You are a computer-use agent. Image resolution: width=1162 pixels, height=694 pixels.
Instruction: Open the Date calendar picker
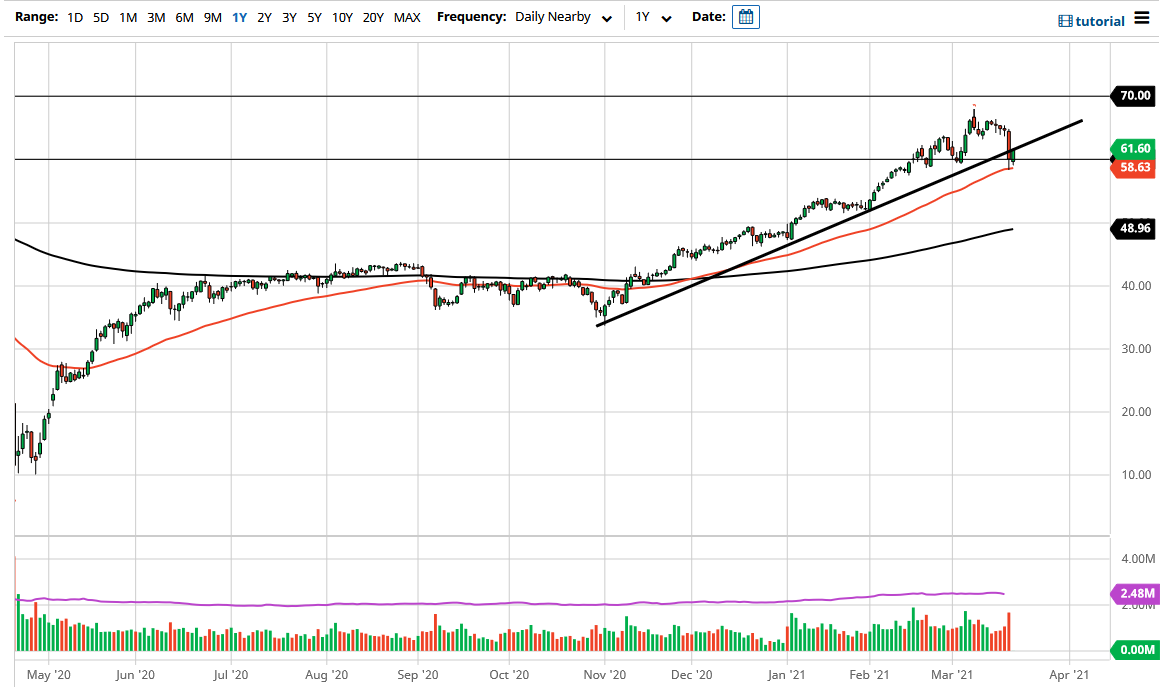pos(745,17)
